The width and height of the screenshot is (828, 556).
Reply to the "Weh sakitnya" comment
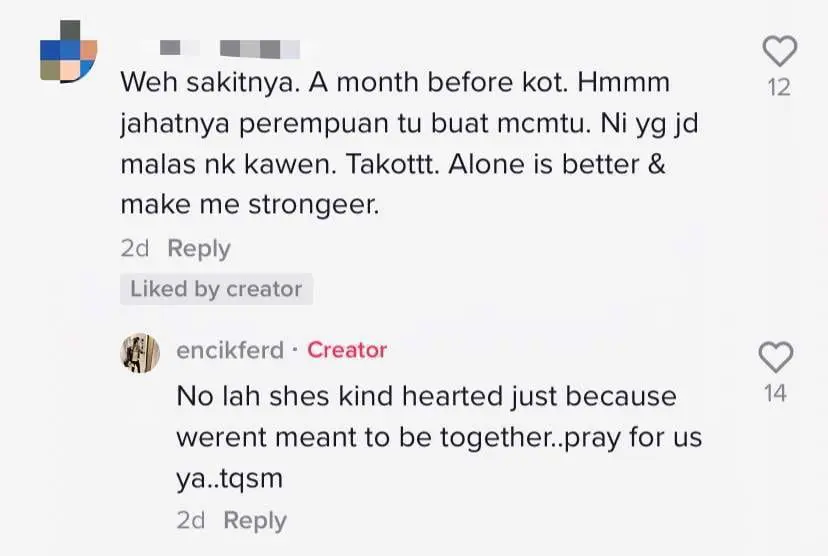click(198, 249)
